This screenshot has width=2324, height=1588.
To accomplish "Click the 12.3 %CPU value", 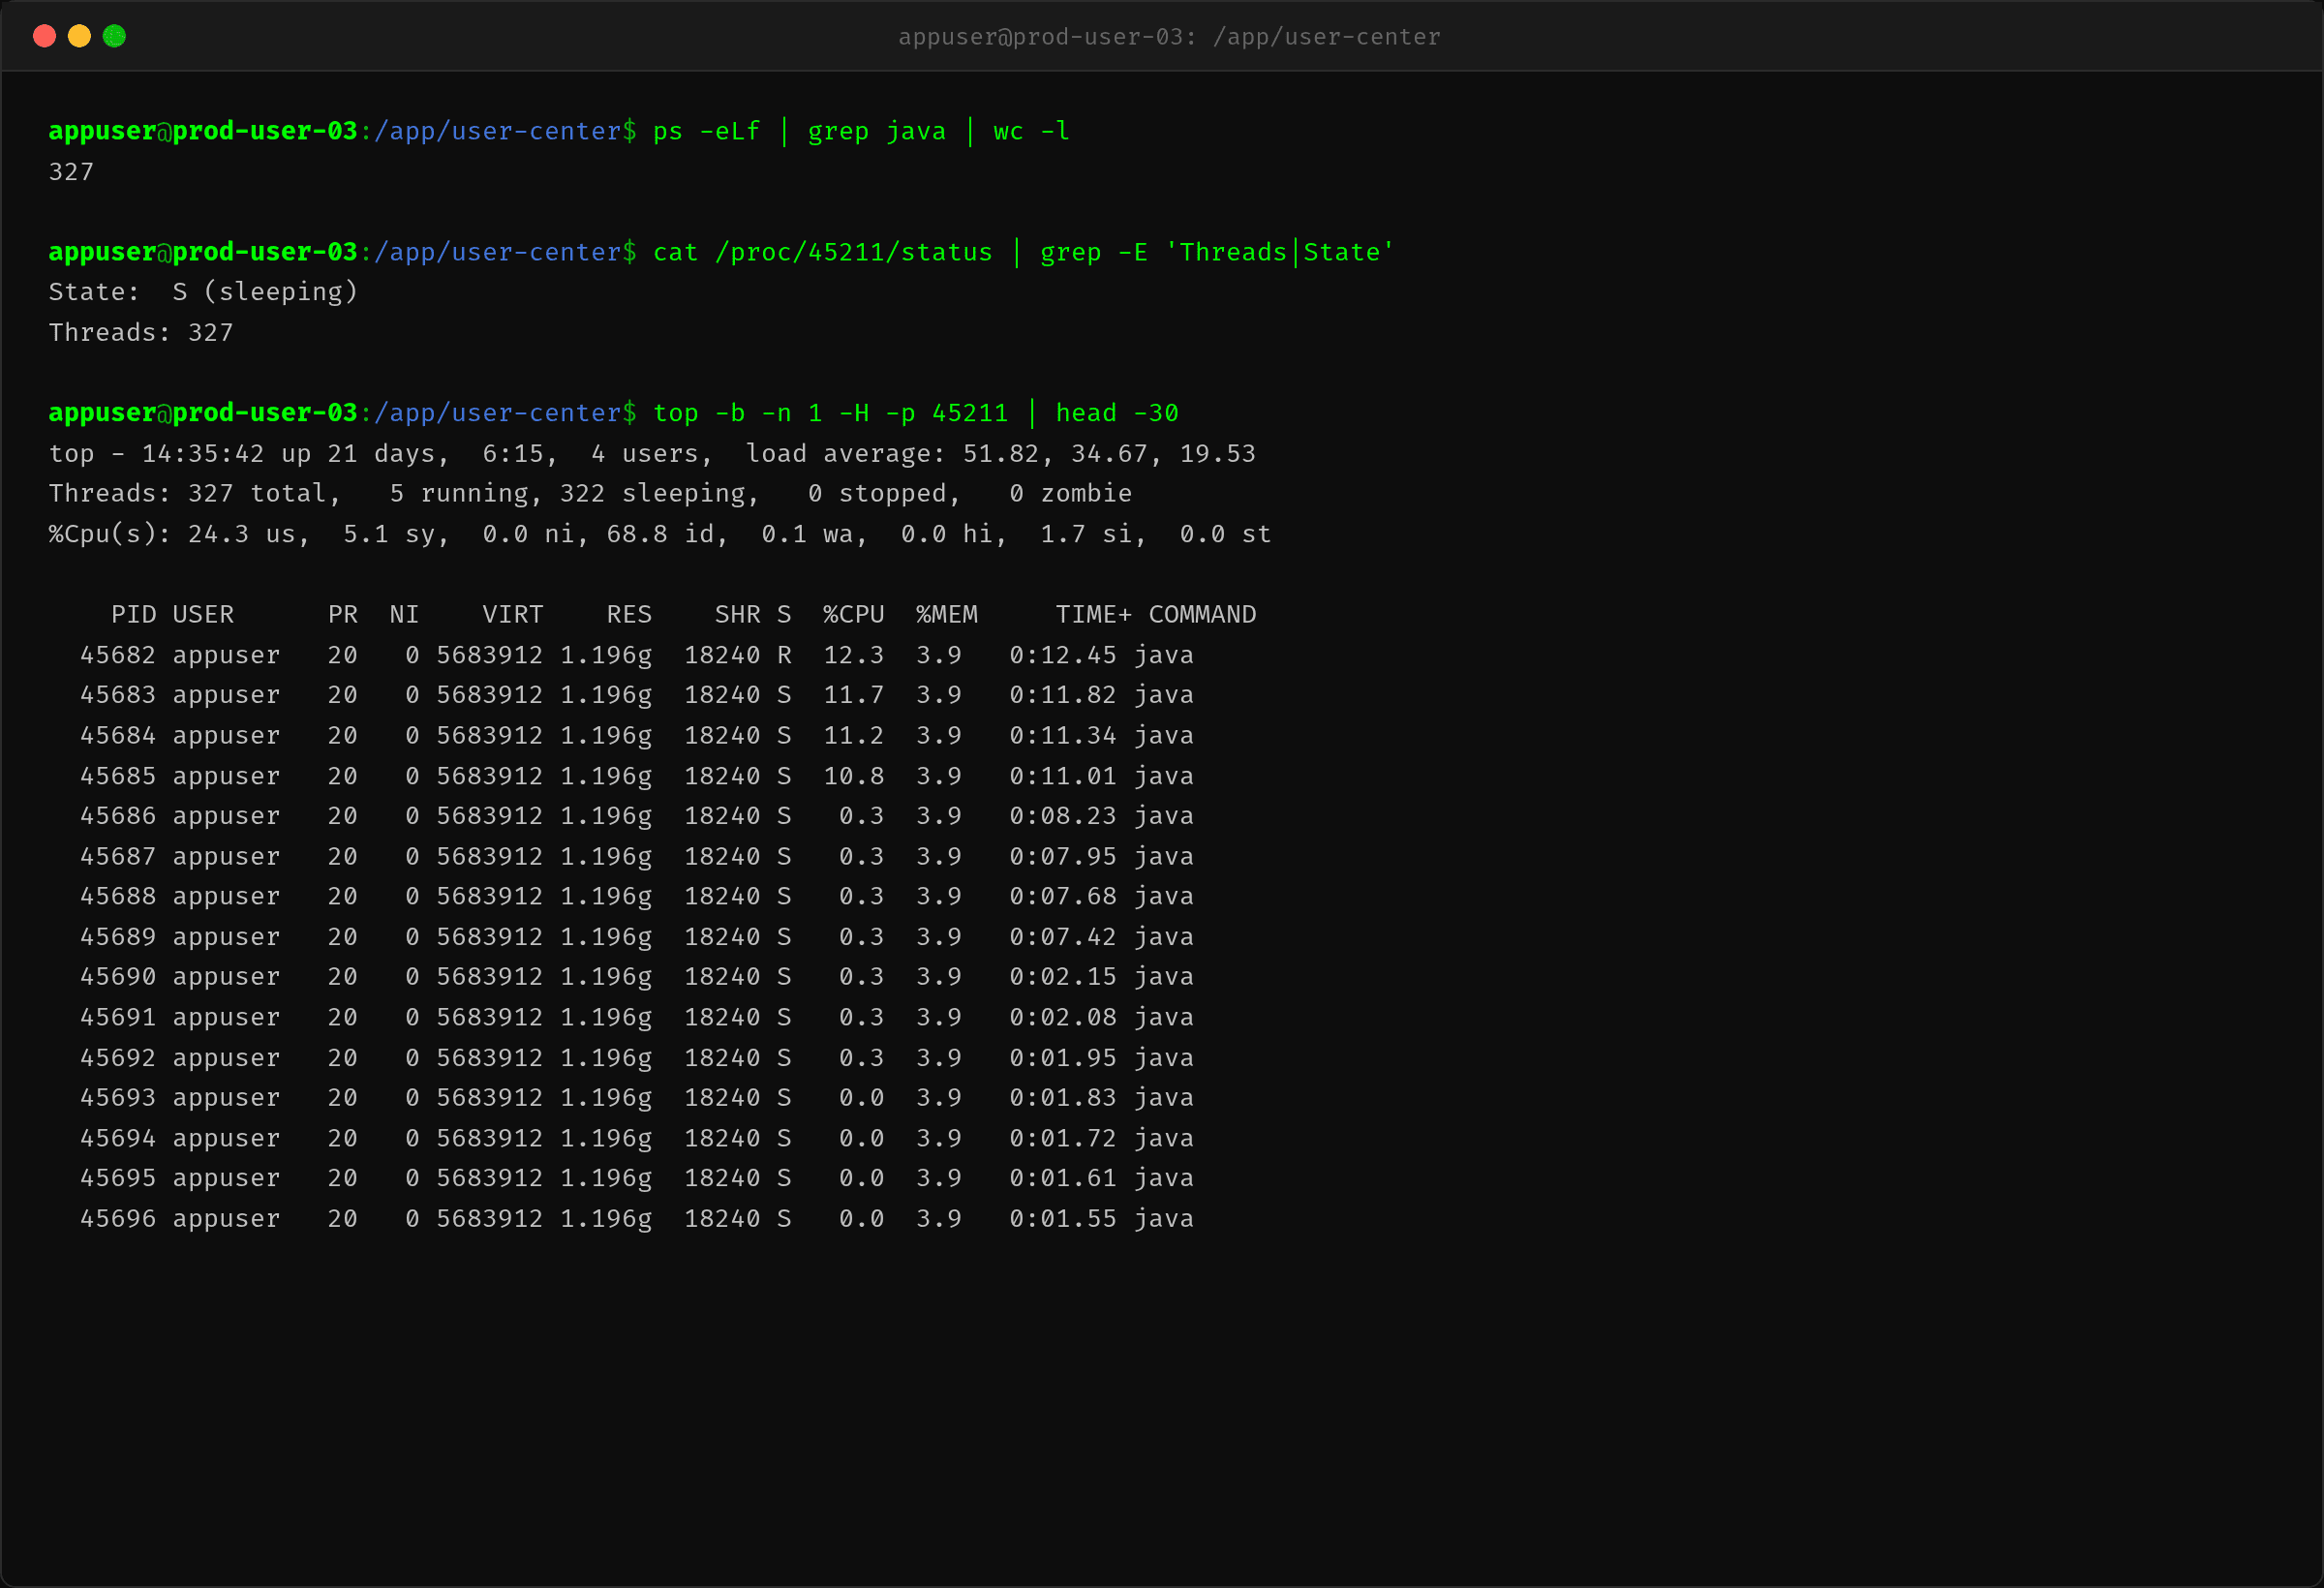I will click(x=853, y=655).
